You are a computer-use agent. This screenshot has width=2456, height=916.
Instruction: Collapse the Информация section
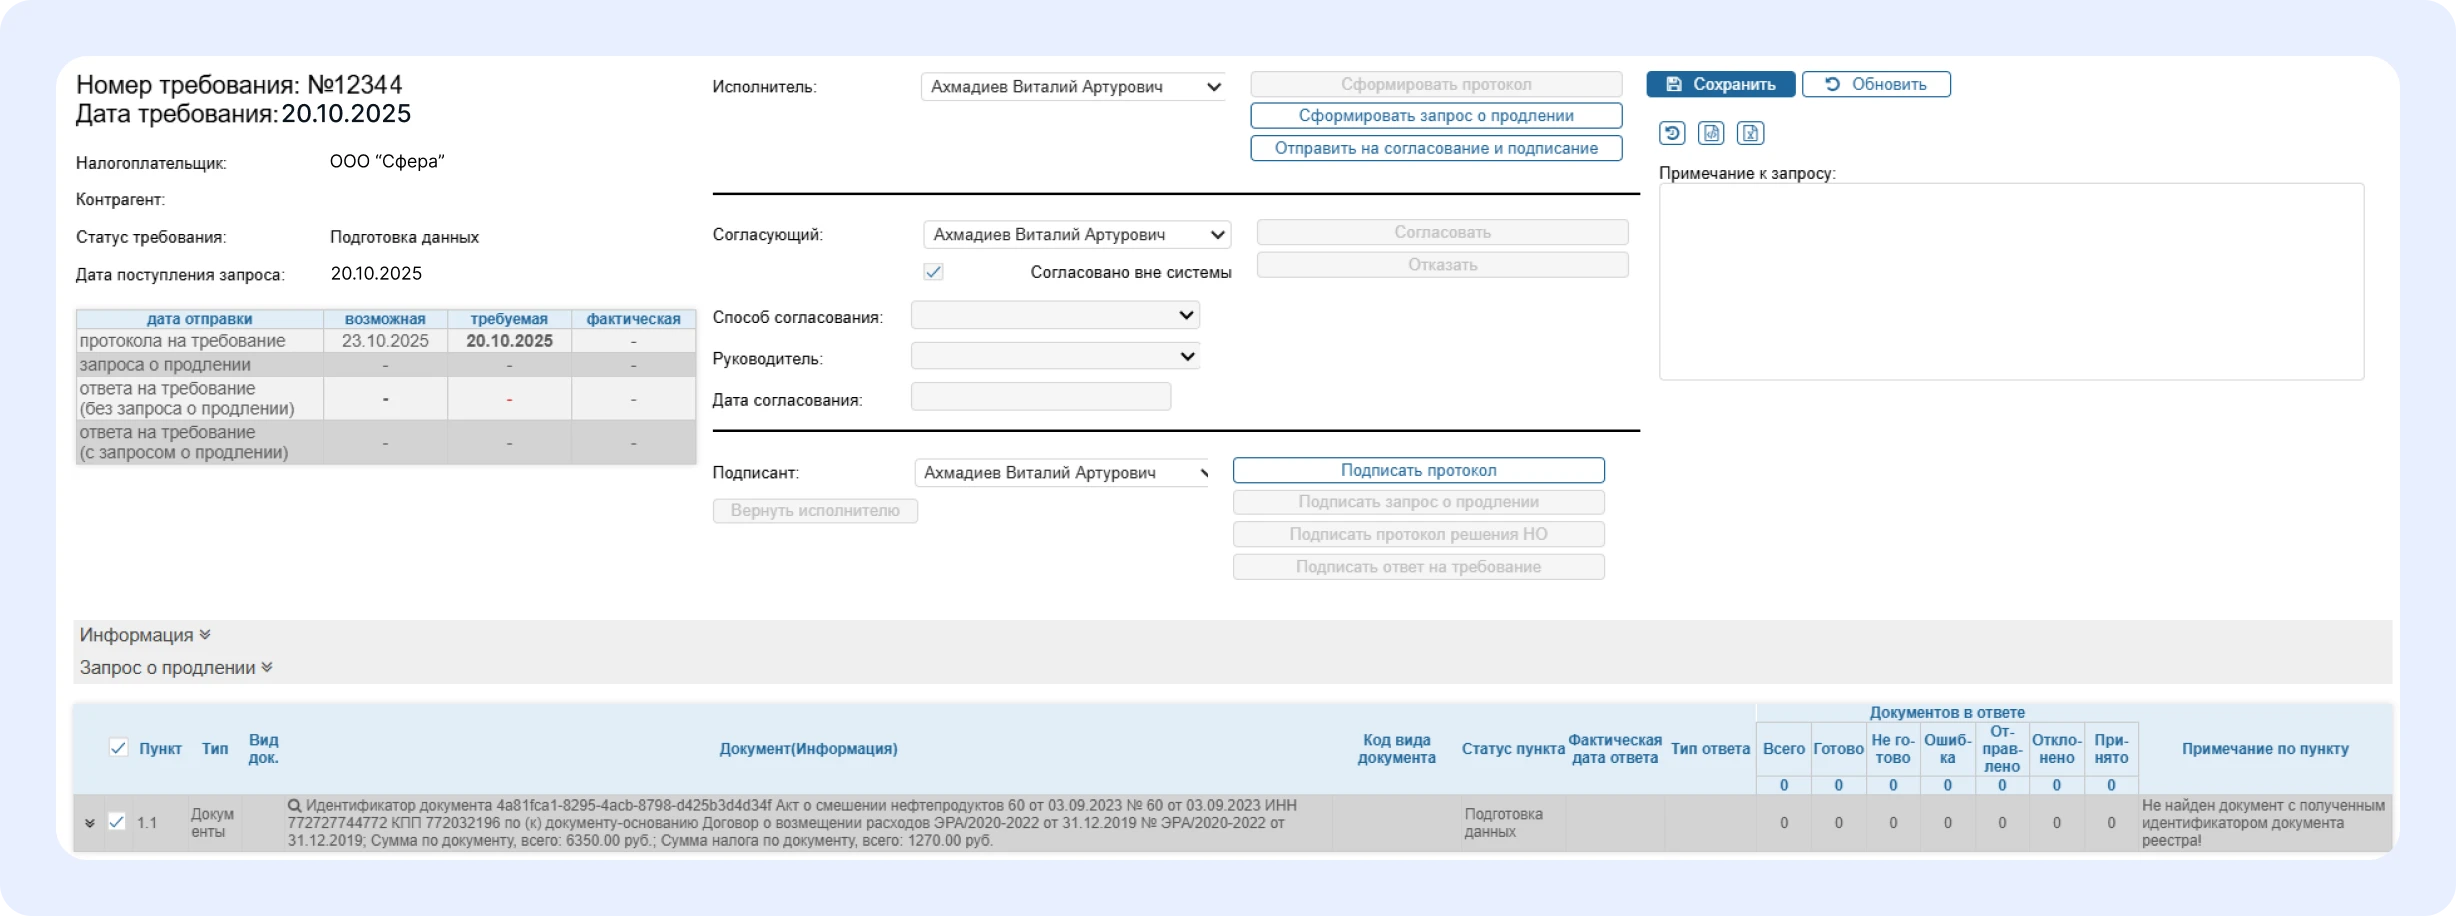(205, 633)
